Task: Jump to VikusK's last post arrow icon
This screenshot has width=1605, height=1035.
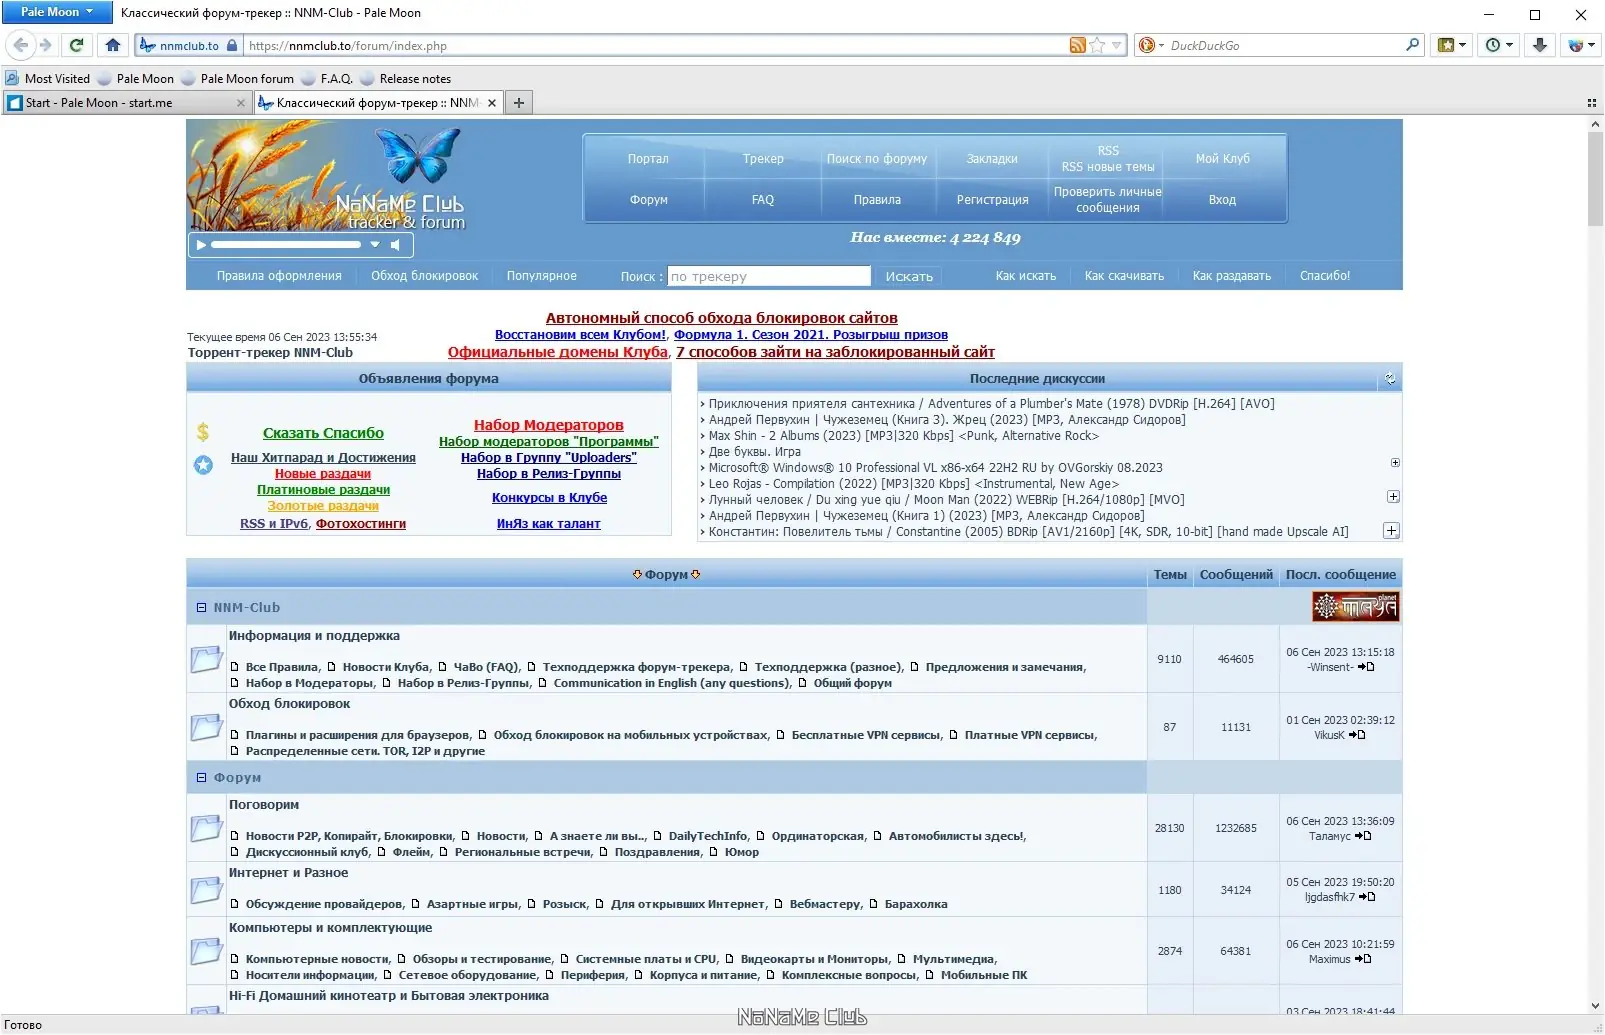Action: click(x=1357, y=735)
